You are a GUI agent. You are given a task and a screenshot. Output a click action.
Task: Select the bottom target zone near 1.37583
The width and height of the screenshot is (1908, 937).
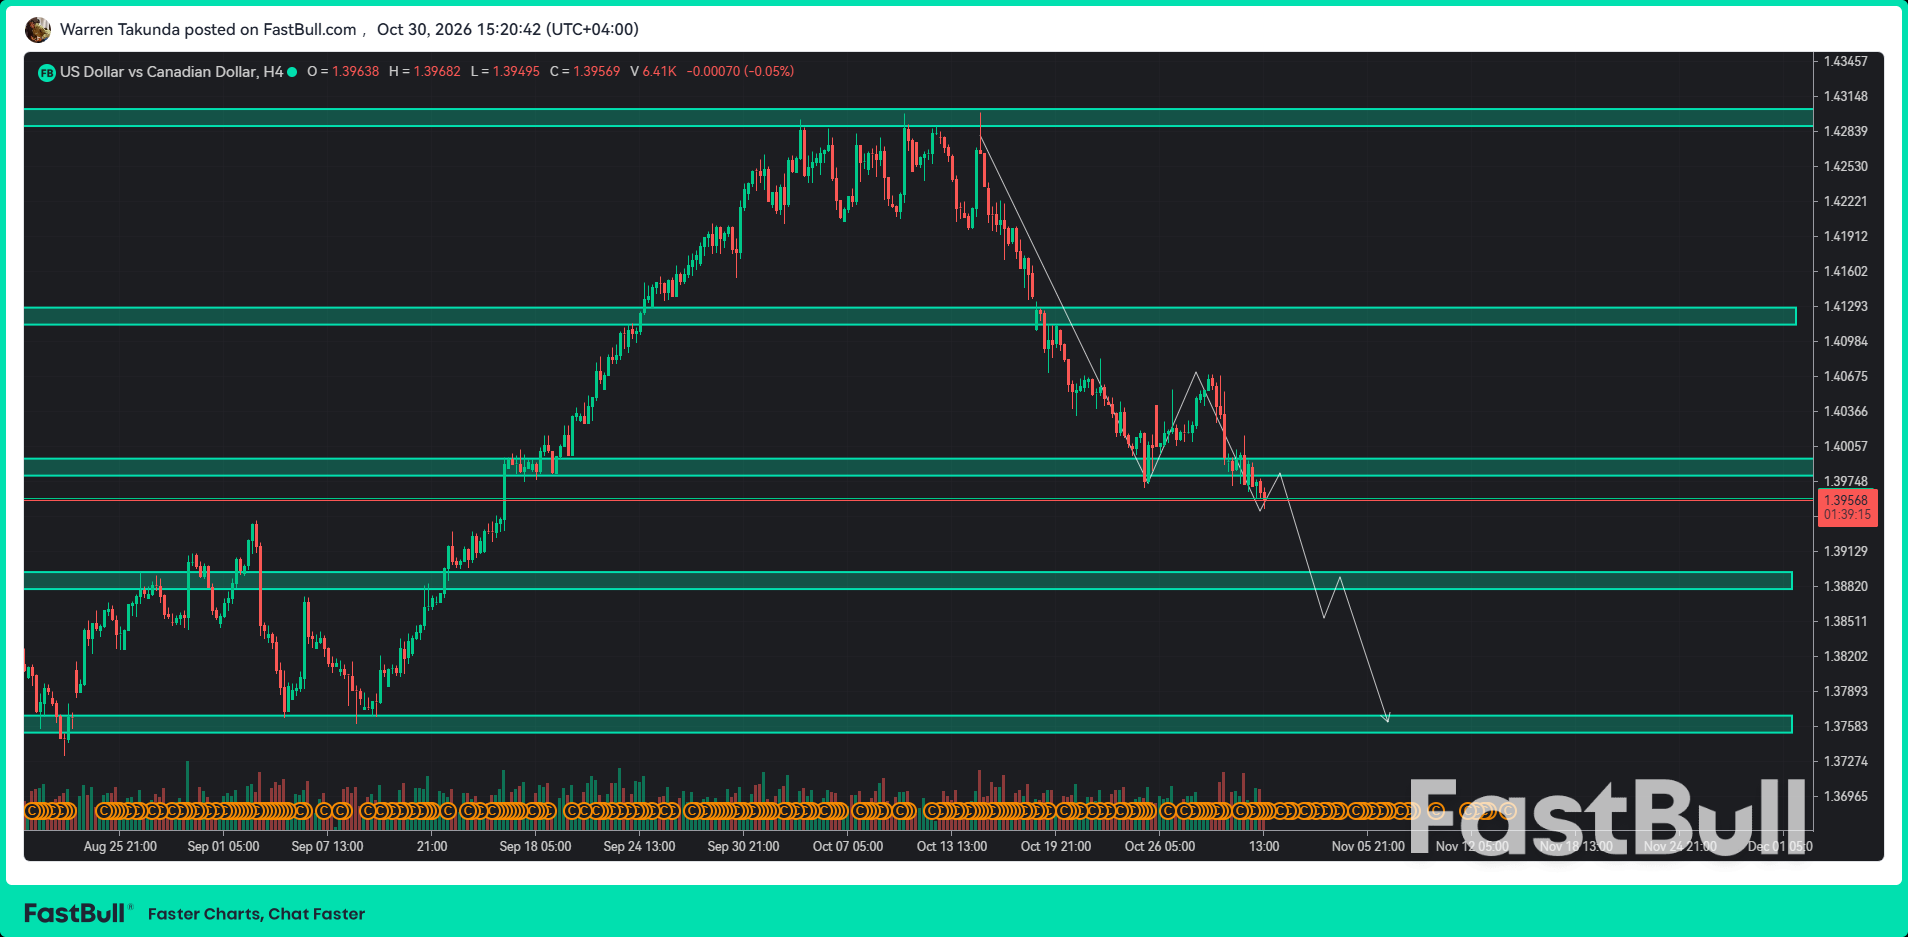pyautogui.click(x=908, y=724)
